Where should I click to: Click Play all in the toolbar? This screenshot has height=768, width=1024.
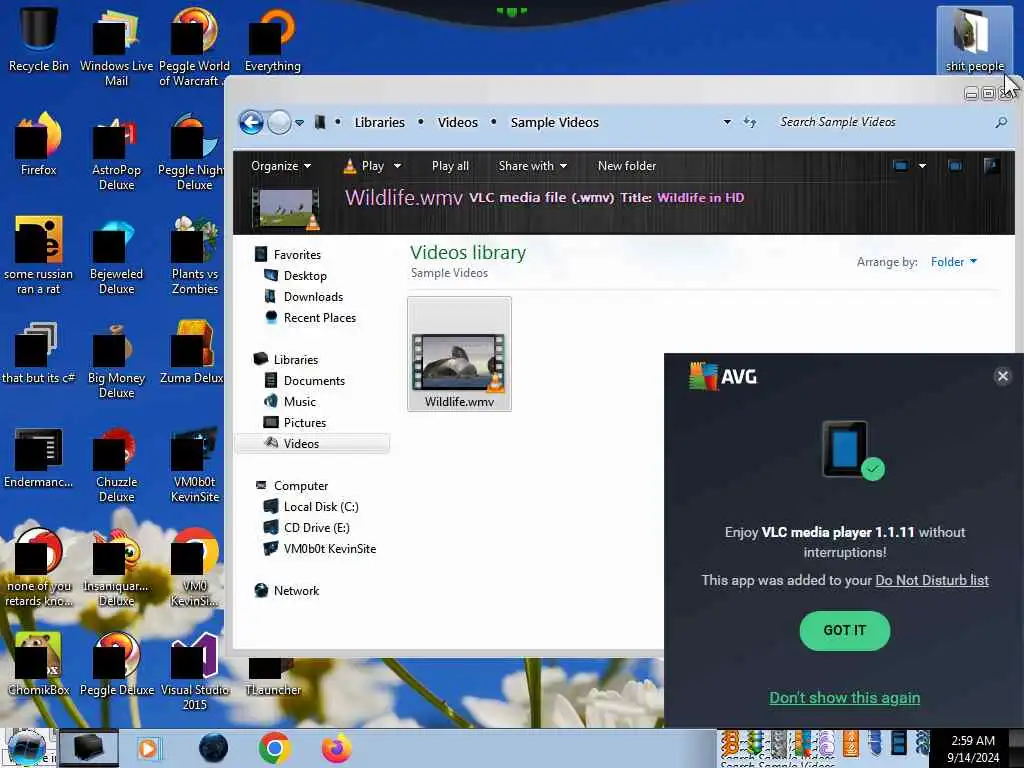coord(450,166)
